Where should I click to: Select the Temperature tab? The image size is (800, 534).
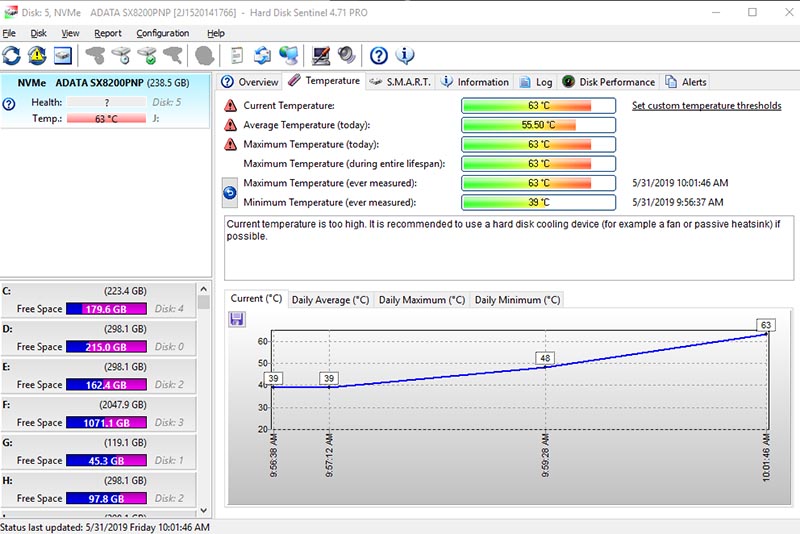(x=324, y=81)
